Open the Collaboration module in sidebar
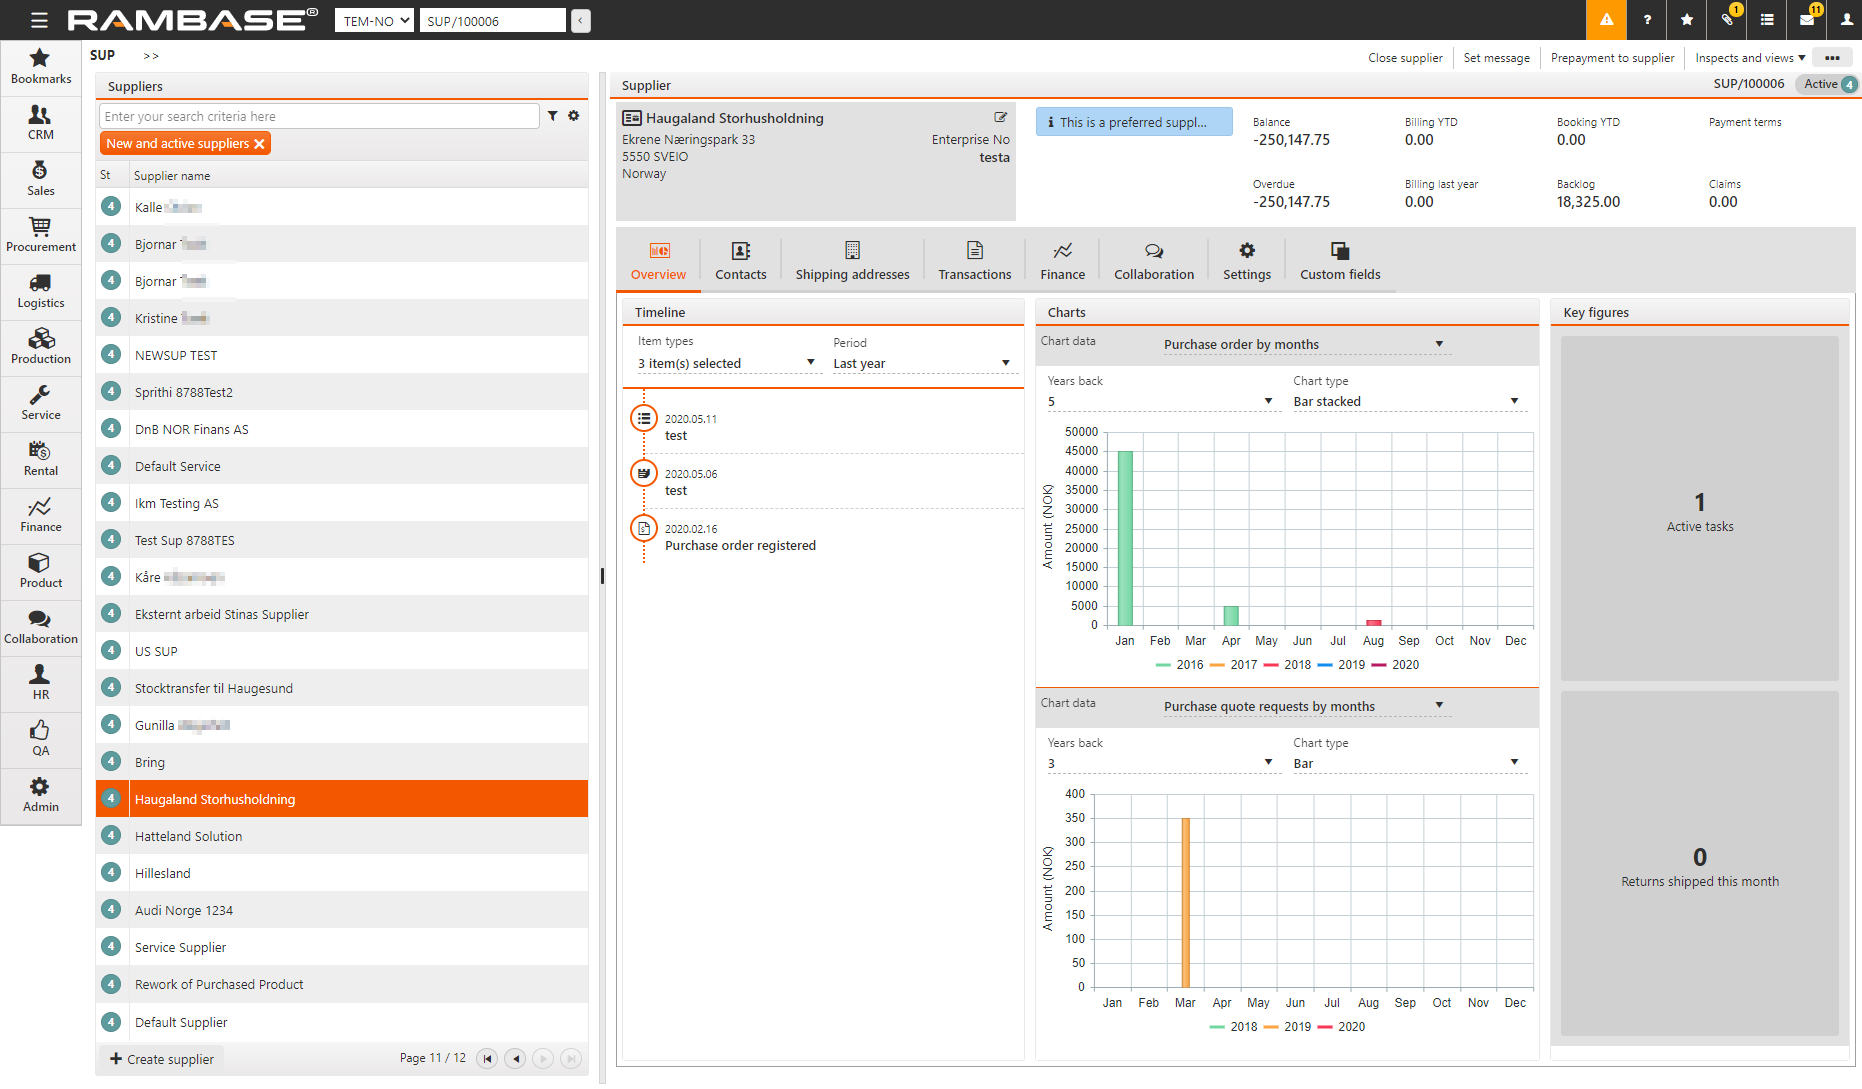Viewport: 1862px width, 1089px height. coord(41,627)
